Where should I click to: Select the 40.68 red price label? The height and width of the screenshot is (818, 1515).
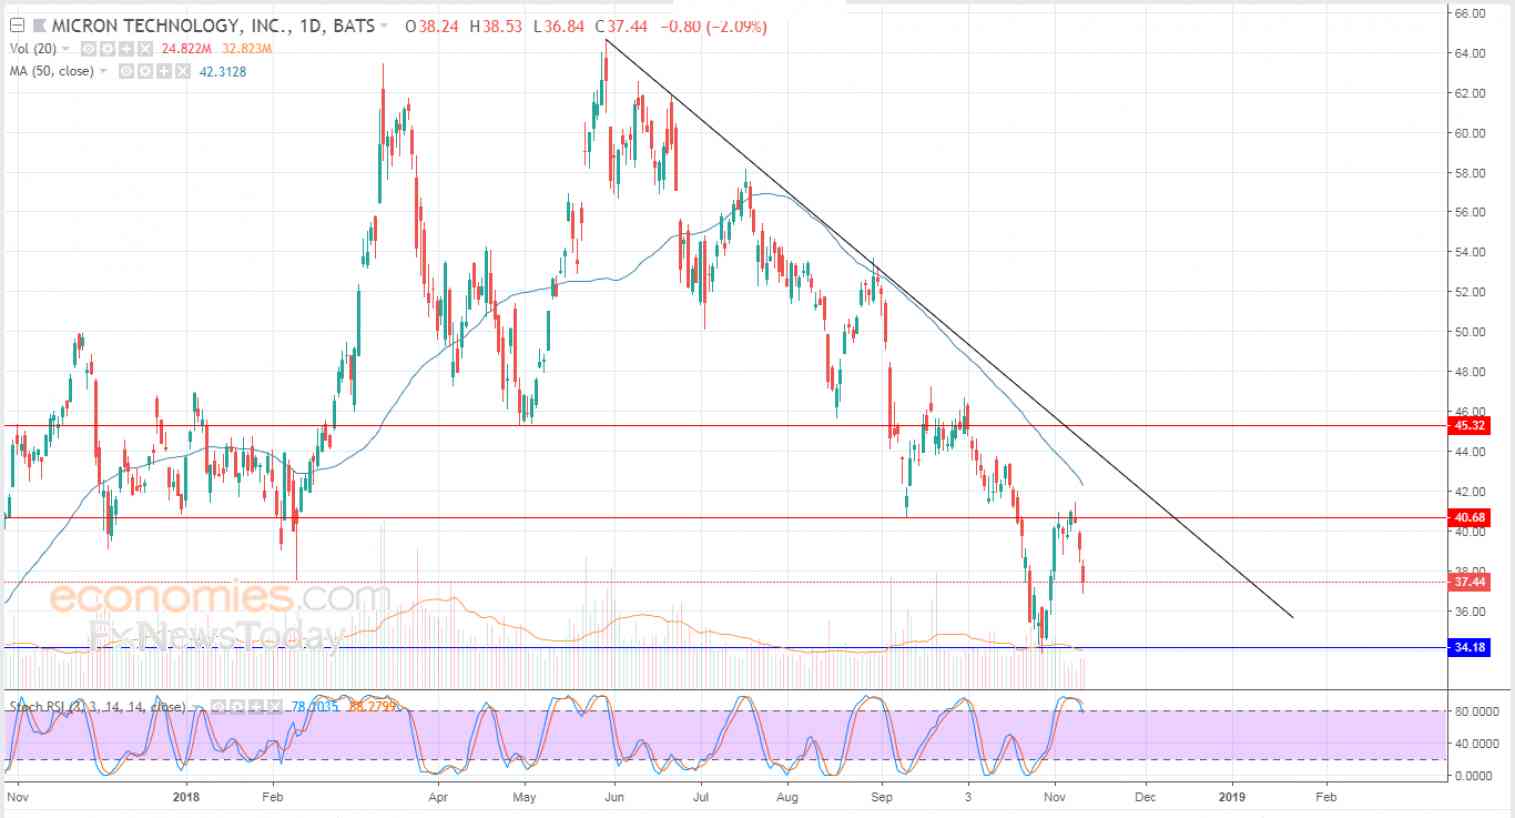tap(1470, 518)
